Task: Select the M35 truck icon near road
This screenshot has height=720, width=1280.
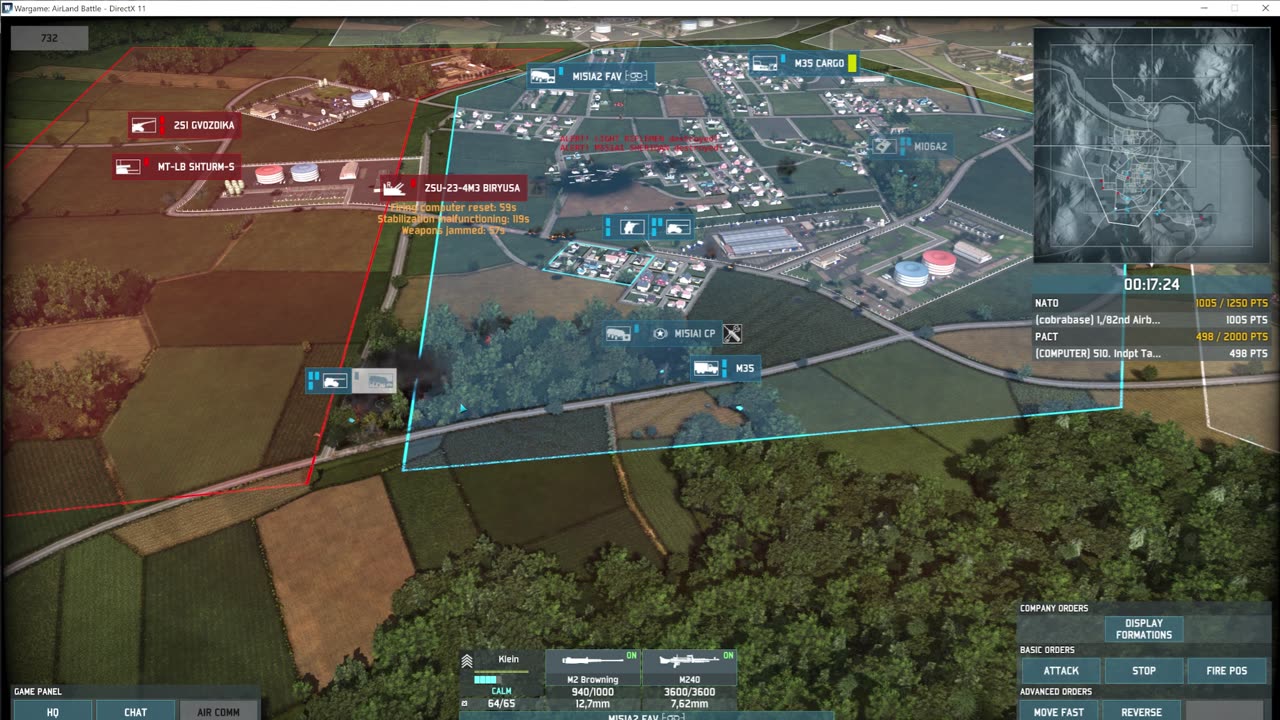Action: click(706, 368)
